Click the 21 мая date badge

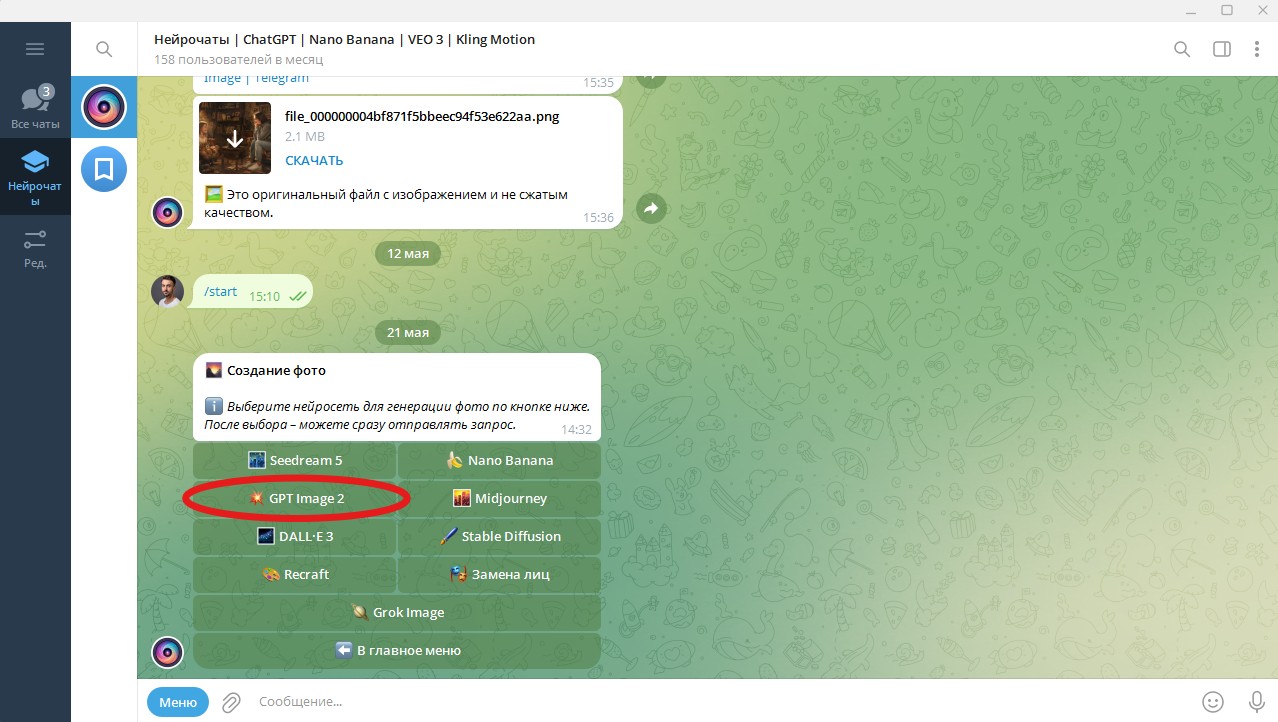coord(408,332)
